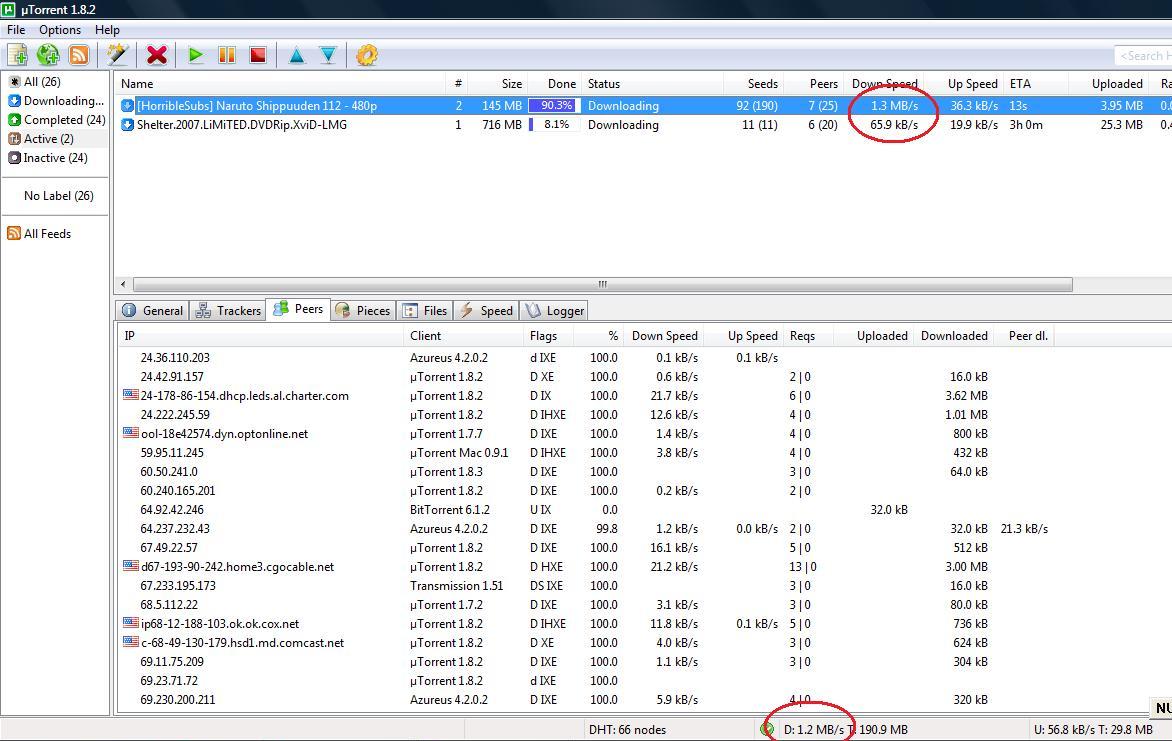Image resolution: width=1172 pixels, height=741 pixels.
Task: Select Active (2) in the sidebar
Action: tap(41, 138)
